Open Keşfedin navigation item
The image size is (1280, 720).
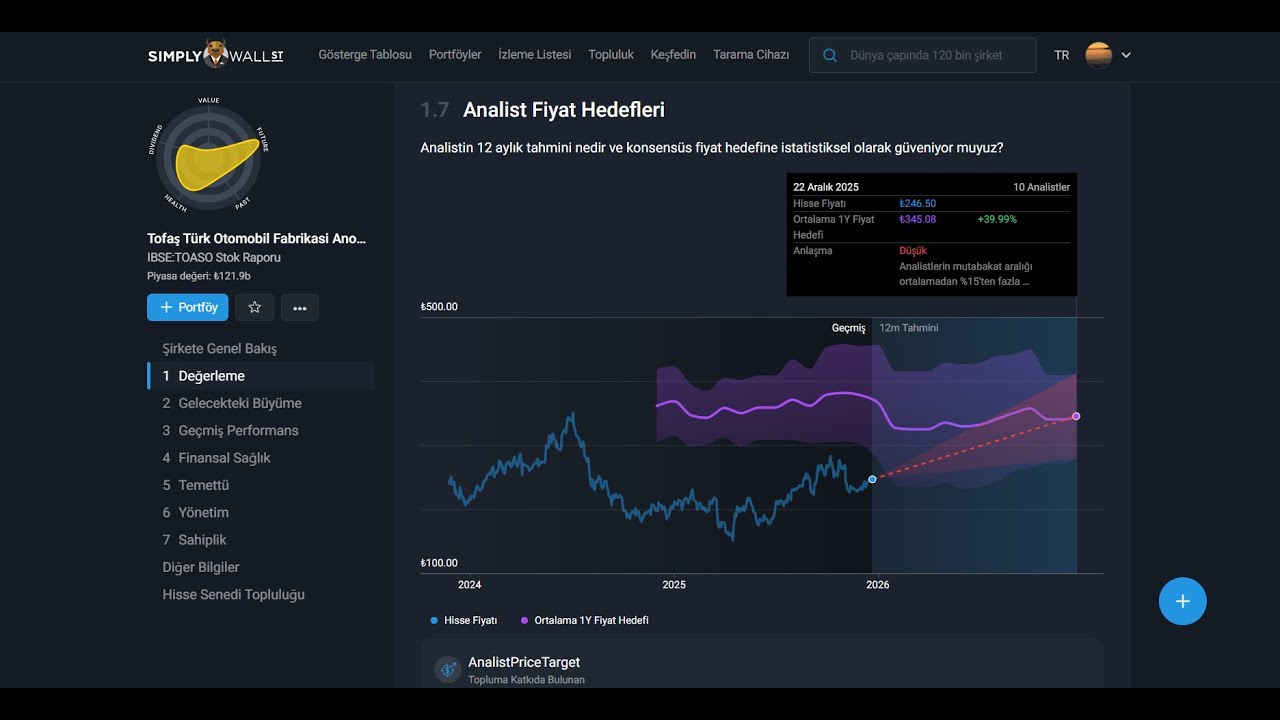[x=673, y=55]
